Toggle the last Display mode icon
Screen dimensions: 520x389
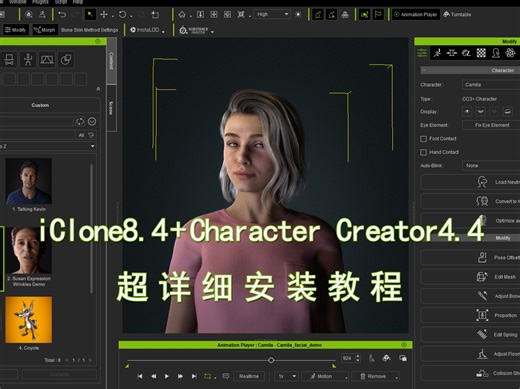point(507,112)
